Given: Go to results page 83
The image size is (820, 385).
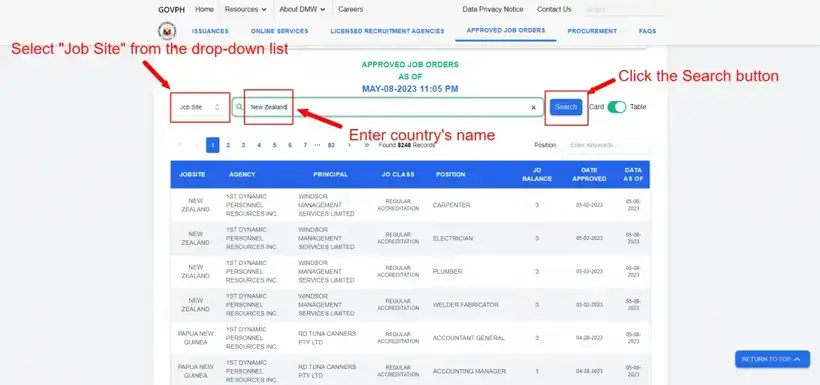Looking at the screenshot, I should 331,145.
